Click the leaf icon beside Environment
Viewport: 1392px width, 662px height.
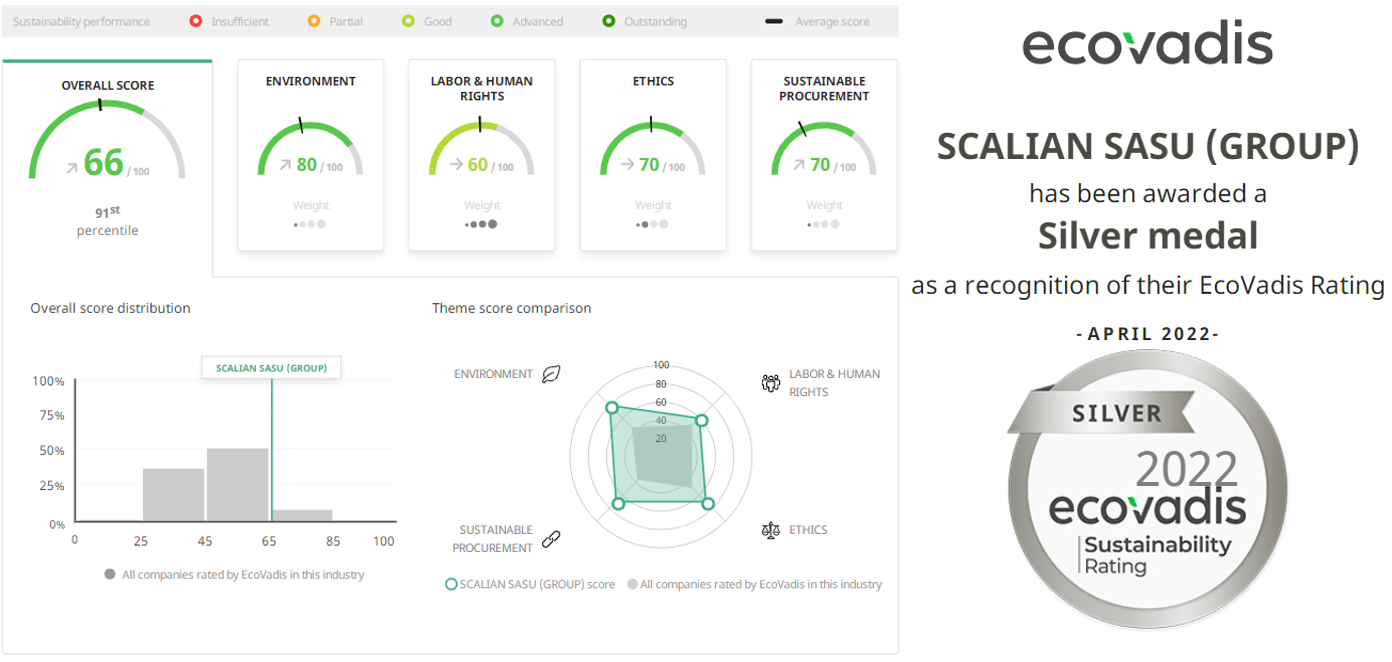(551, 374)
